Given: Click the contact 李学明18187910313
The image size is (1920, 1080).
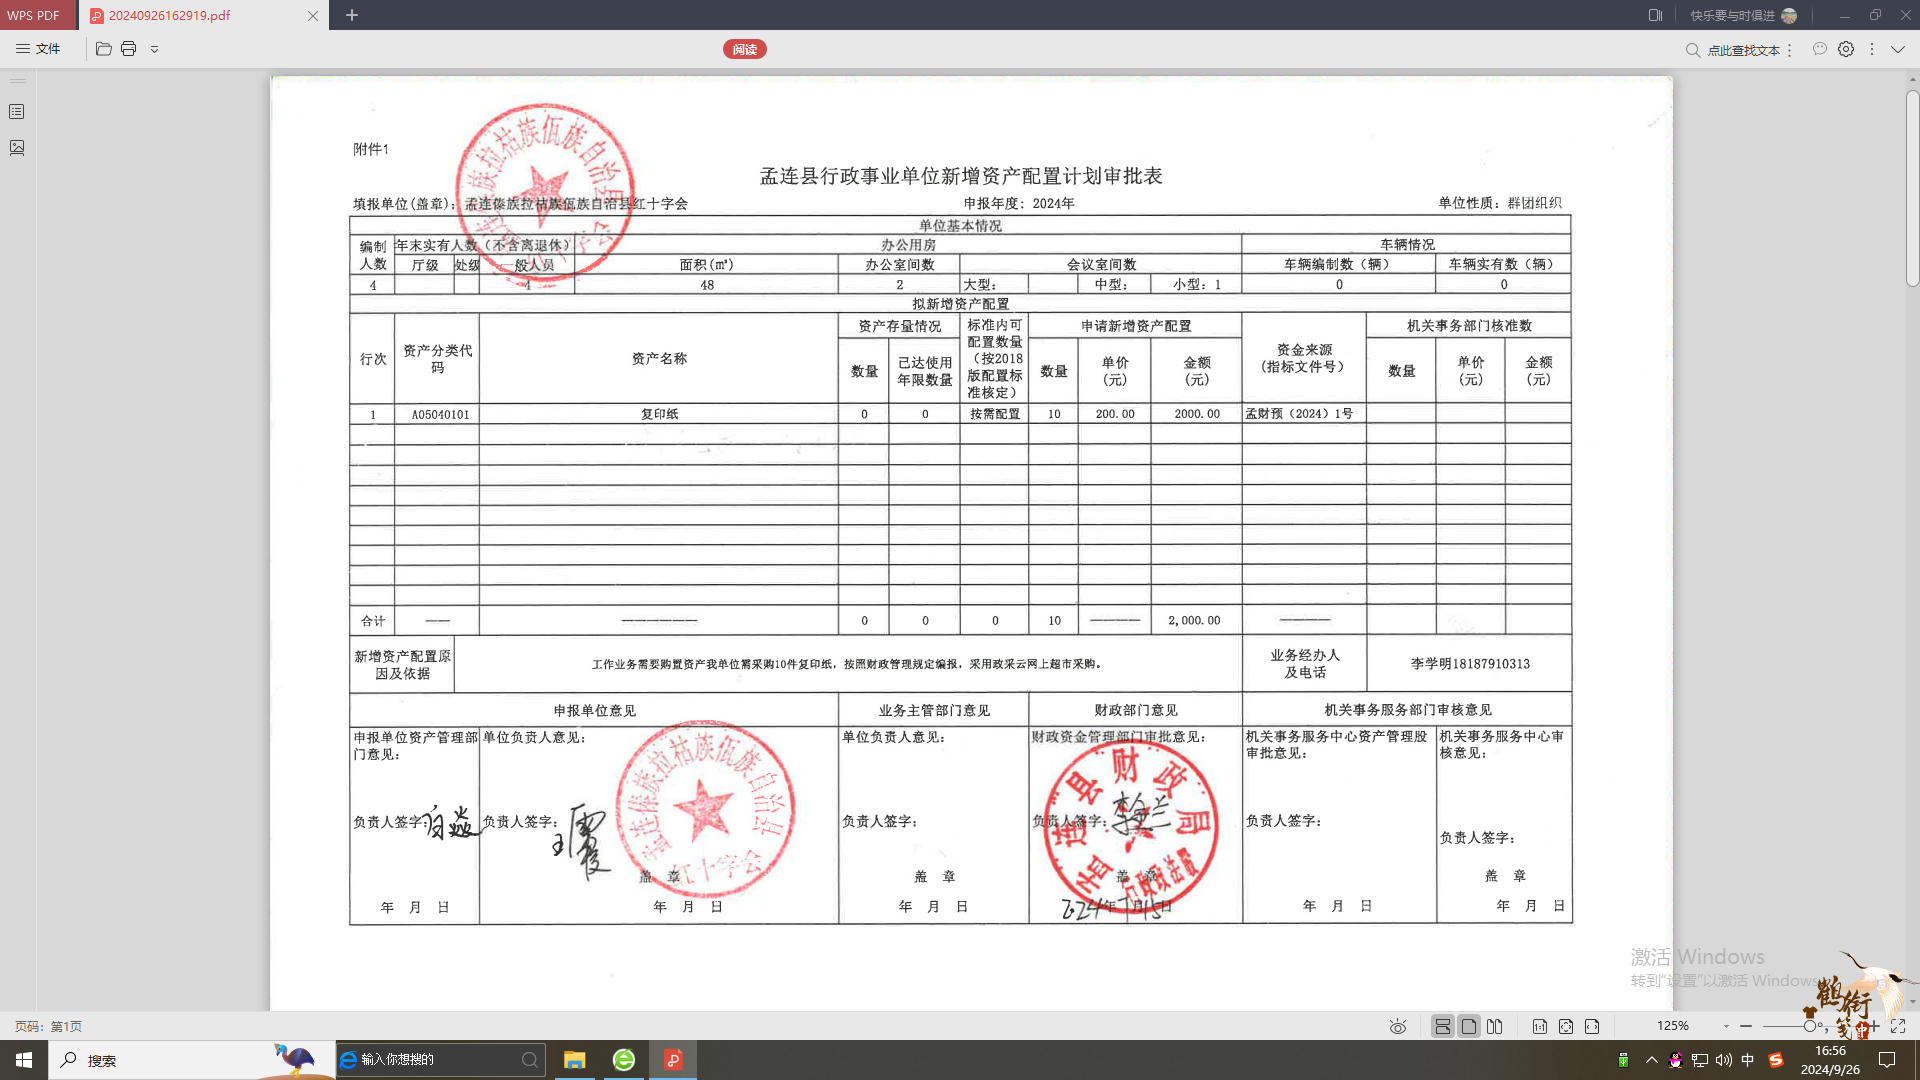Looking at the screenshot, I should point(1470,664).
